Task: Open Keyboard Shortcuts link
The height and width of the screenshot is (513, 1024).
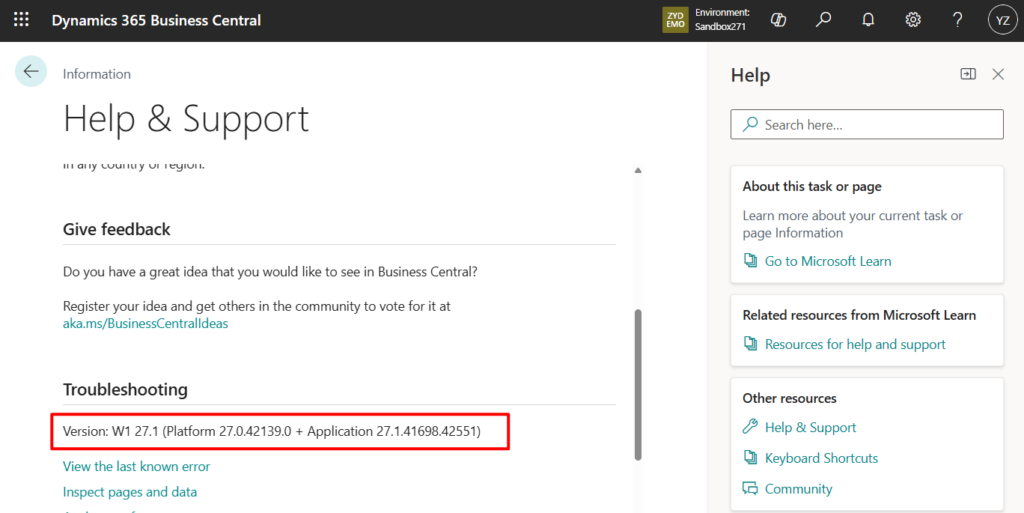Action: pyautogui.click(x=821, y=458)
